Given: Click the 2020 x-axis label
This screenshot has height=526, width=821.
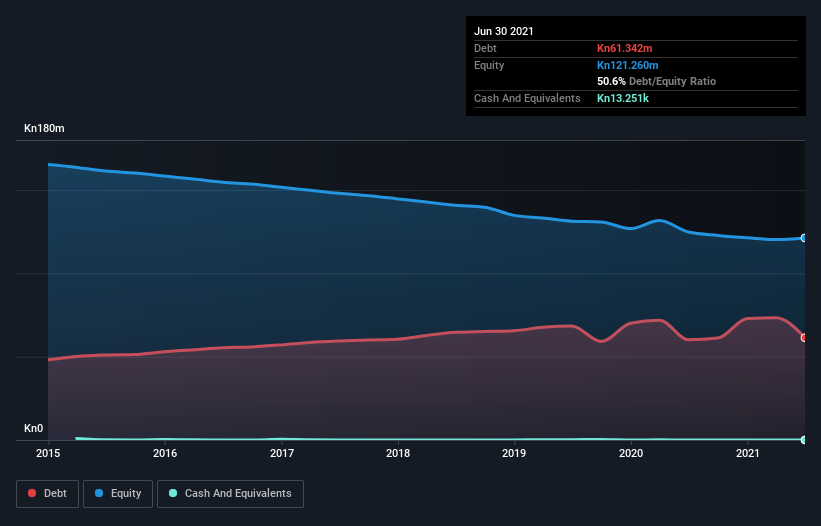Looking at the screenshot, I should tap(631, 453).
